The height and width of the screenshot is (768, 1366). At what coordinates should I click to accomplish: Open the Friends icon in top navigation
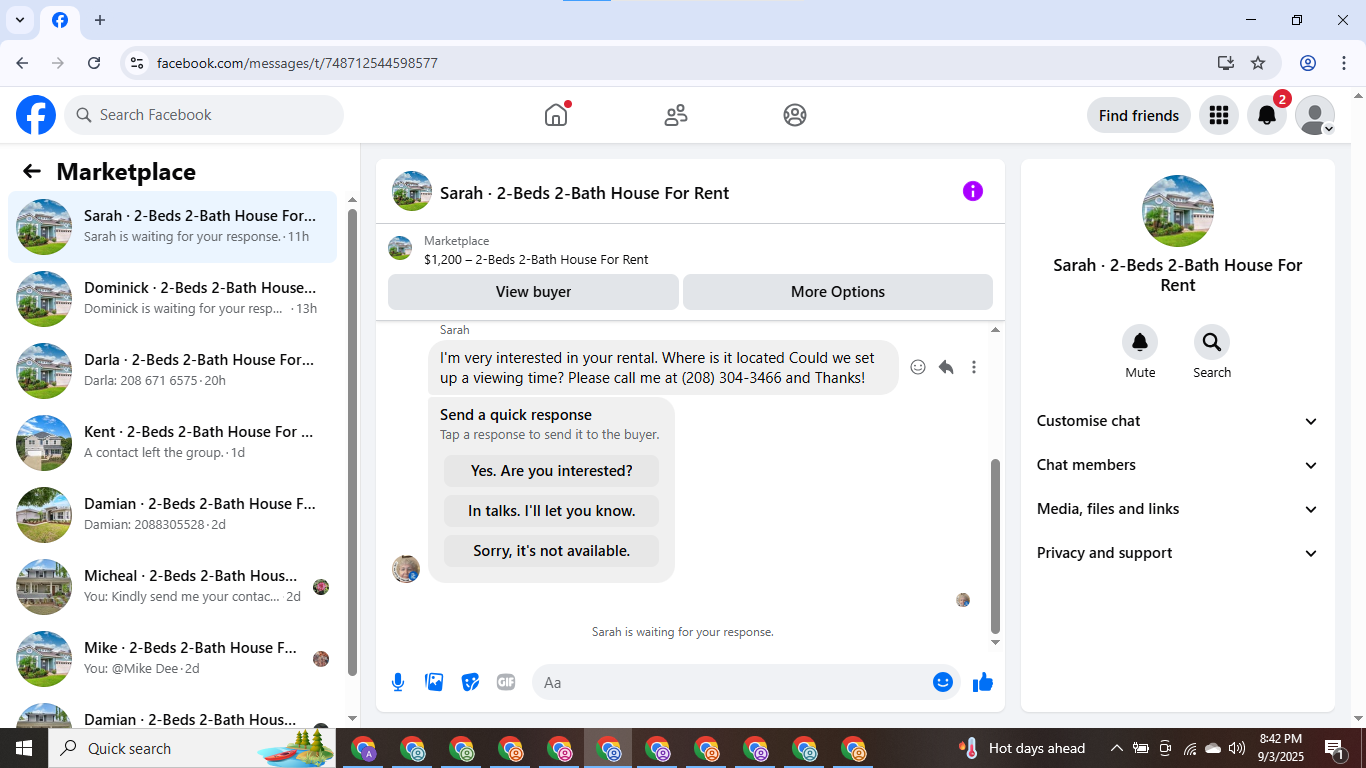click(676, 115)
